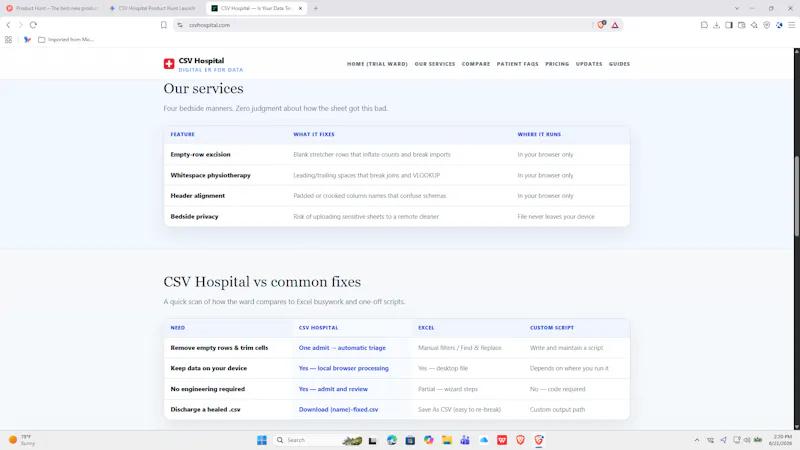Click the page vertical scrollbar thumb
This screenshot has height=450, width=800.
click(x=796, y=195)
